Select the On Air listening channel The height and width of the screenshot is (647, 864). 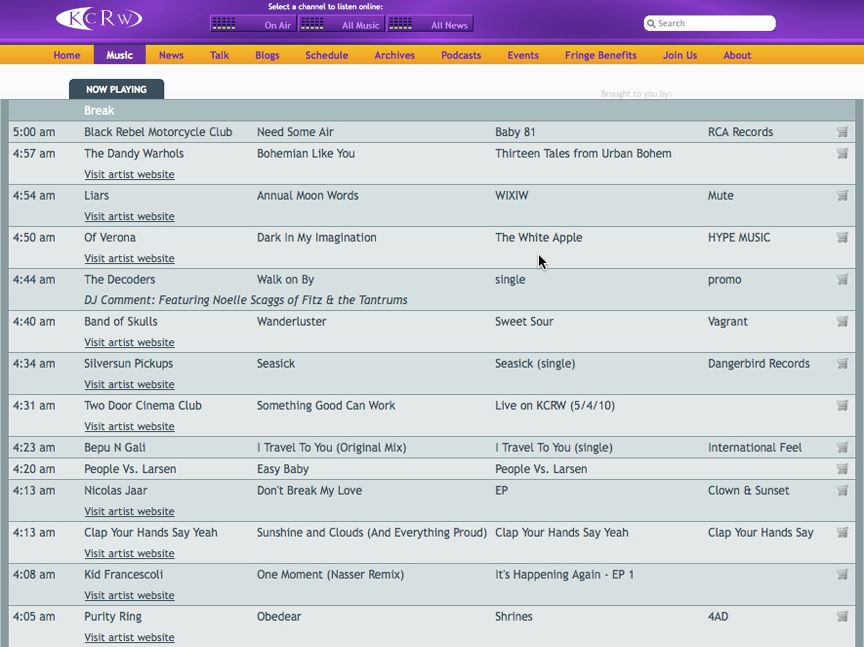[x=253, y=24]
